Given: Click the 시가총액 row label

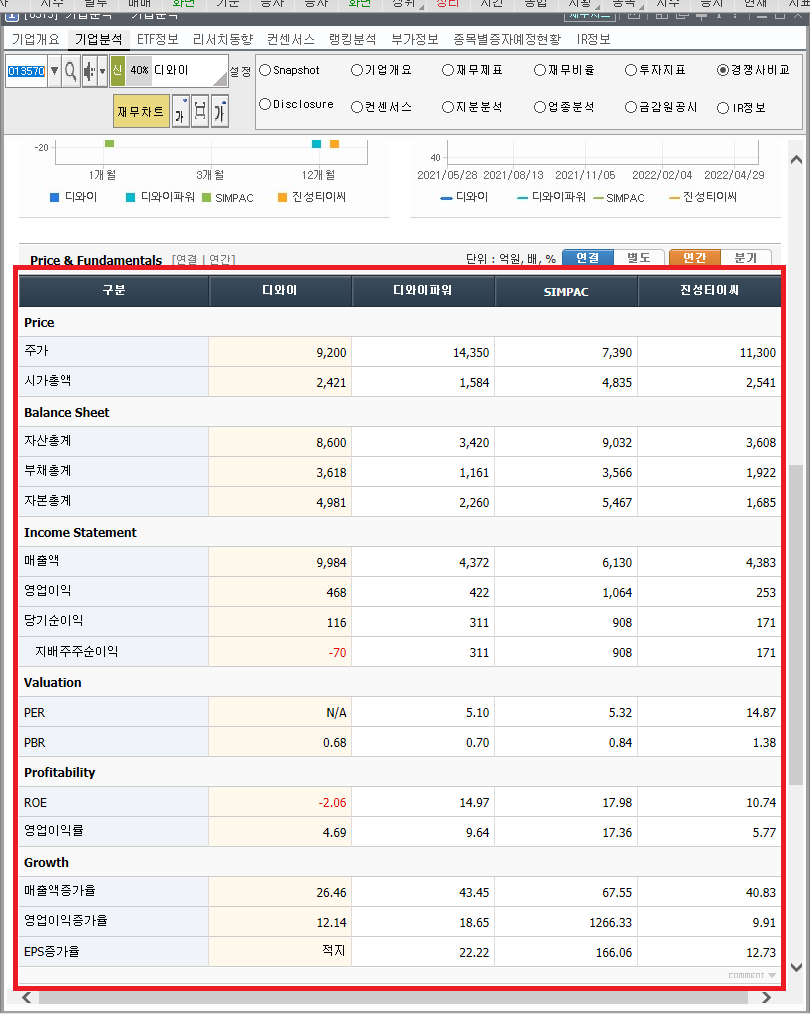Looking at the screenshot, I should 48,381.
